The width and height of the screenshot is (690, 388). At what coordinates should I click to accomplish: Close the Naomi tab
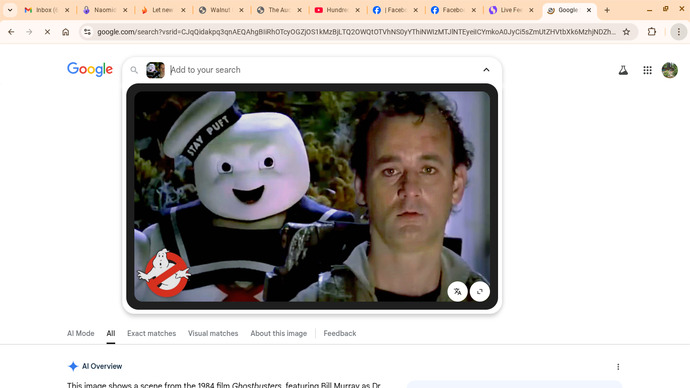(125, 10)
